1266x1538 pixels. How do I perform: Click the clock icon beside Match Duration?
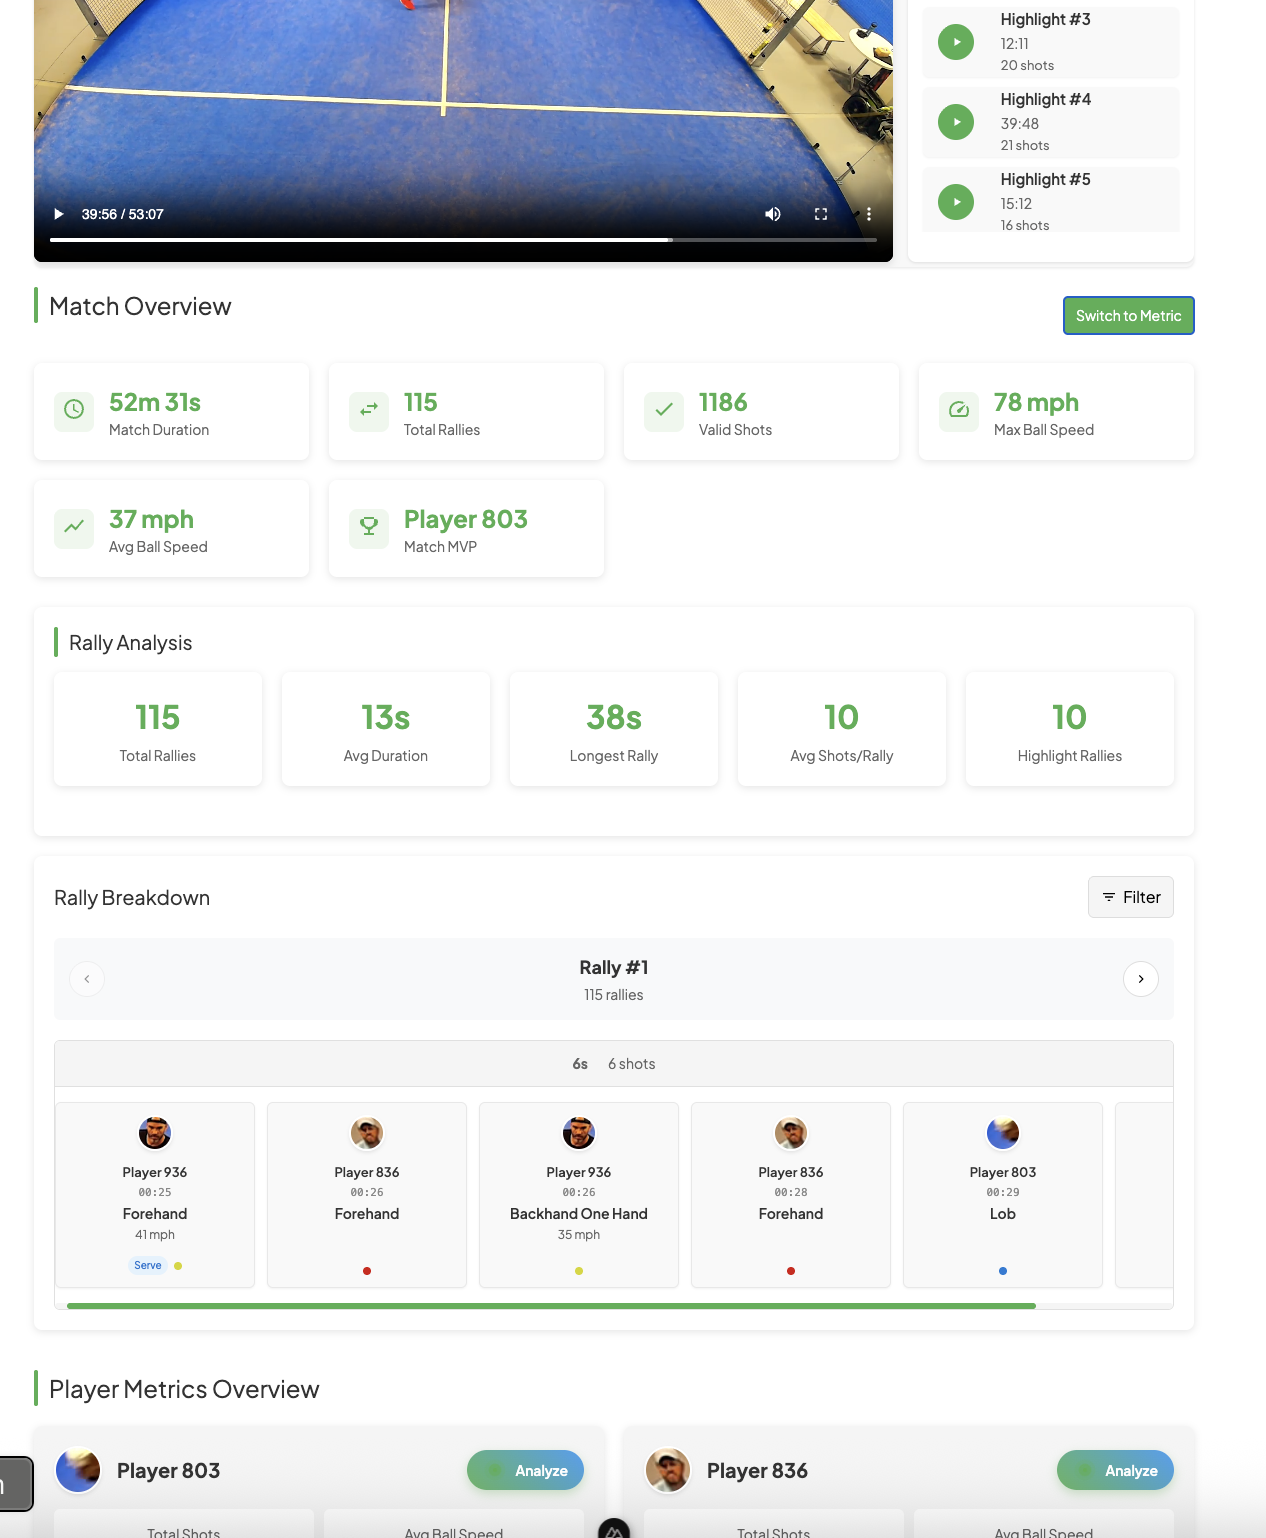[73, 411]
